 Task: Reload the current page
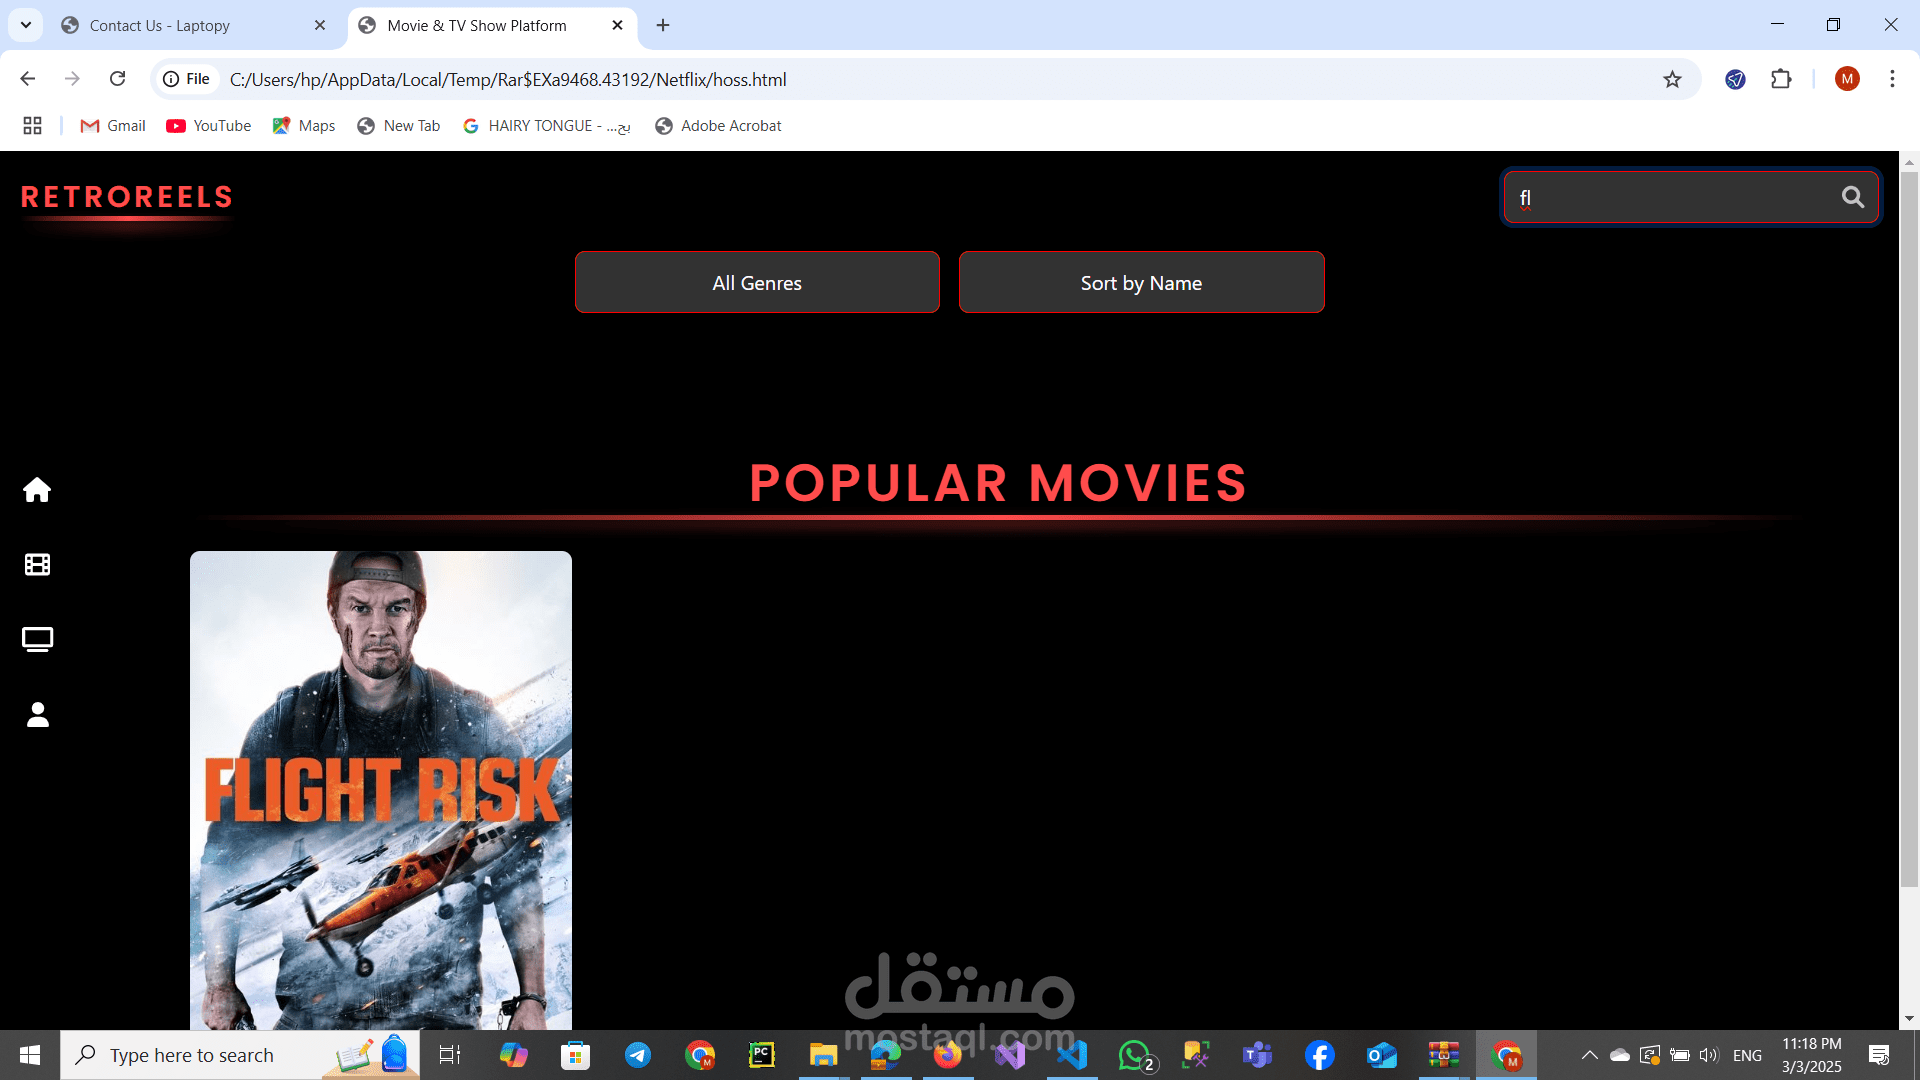coord(117,79)
